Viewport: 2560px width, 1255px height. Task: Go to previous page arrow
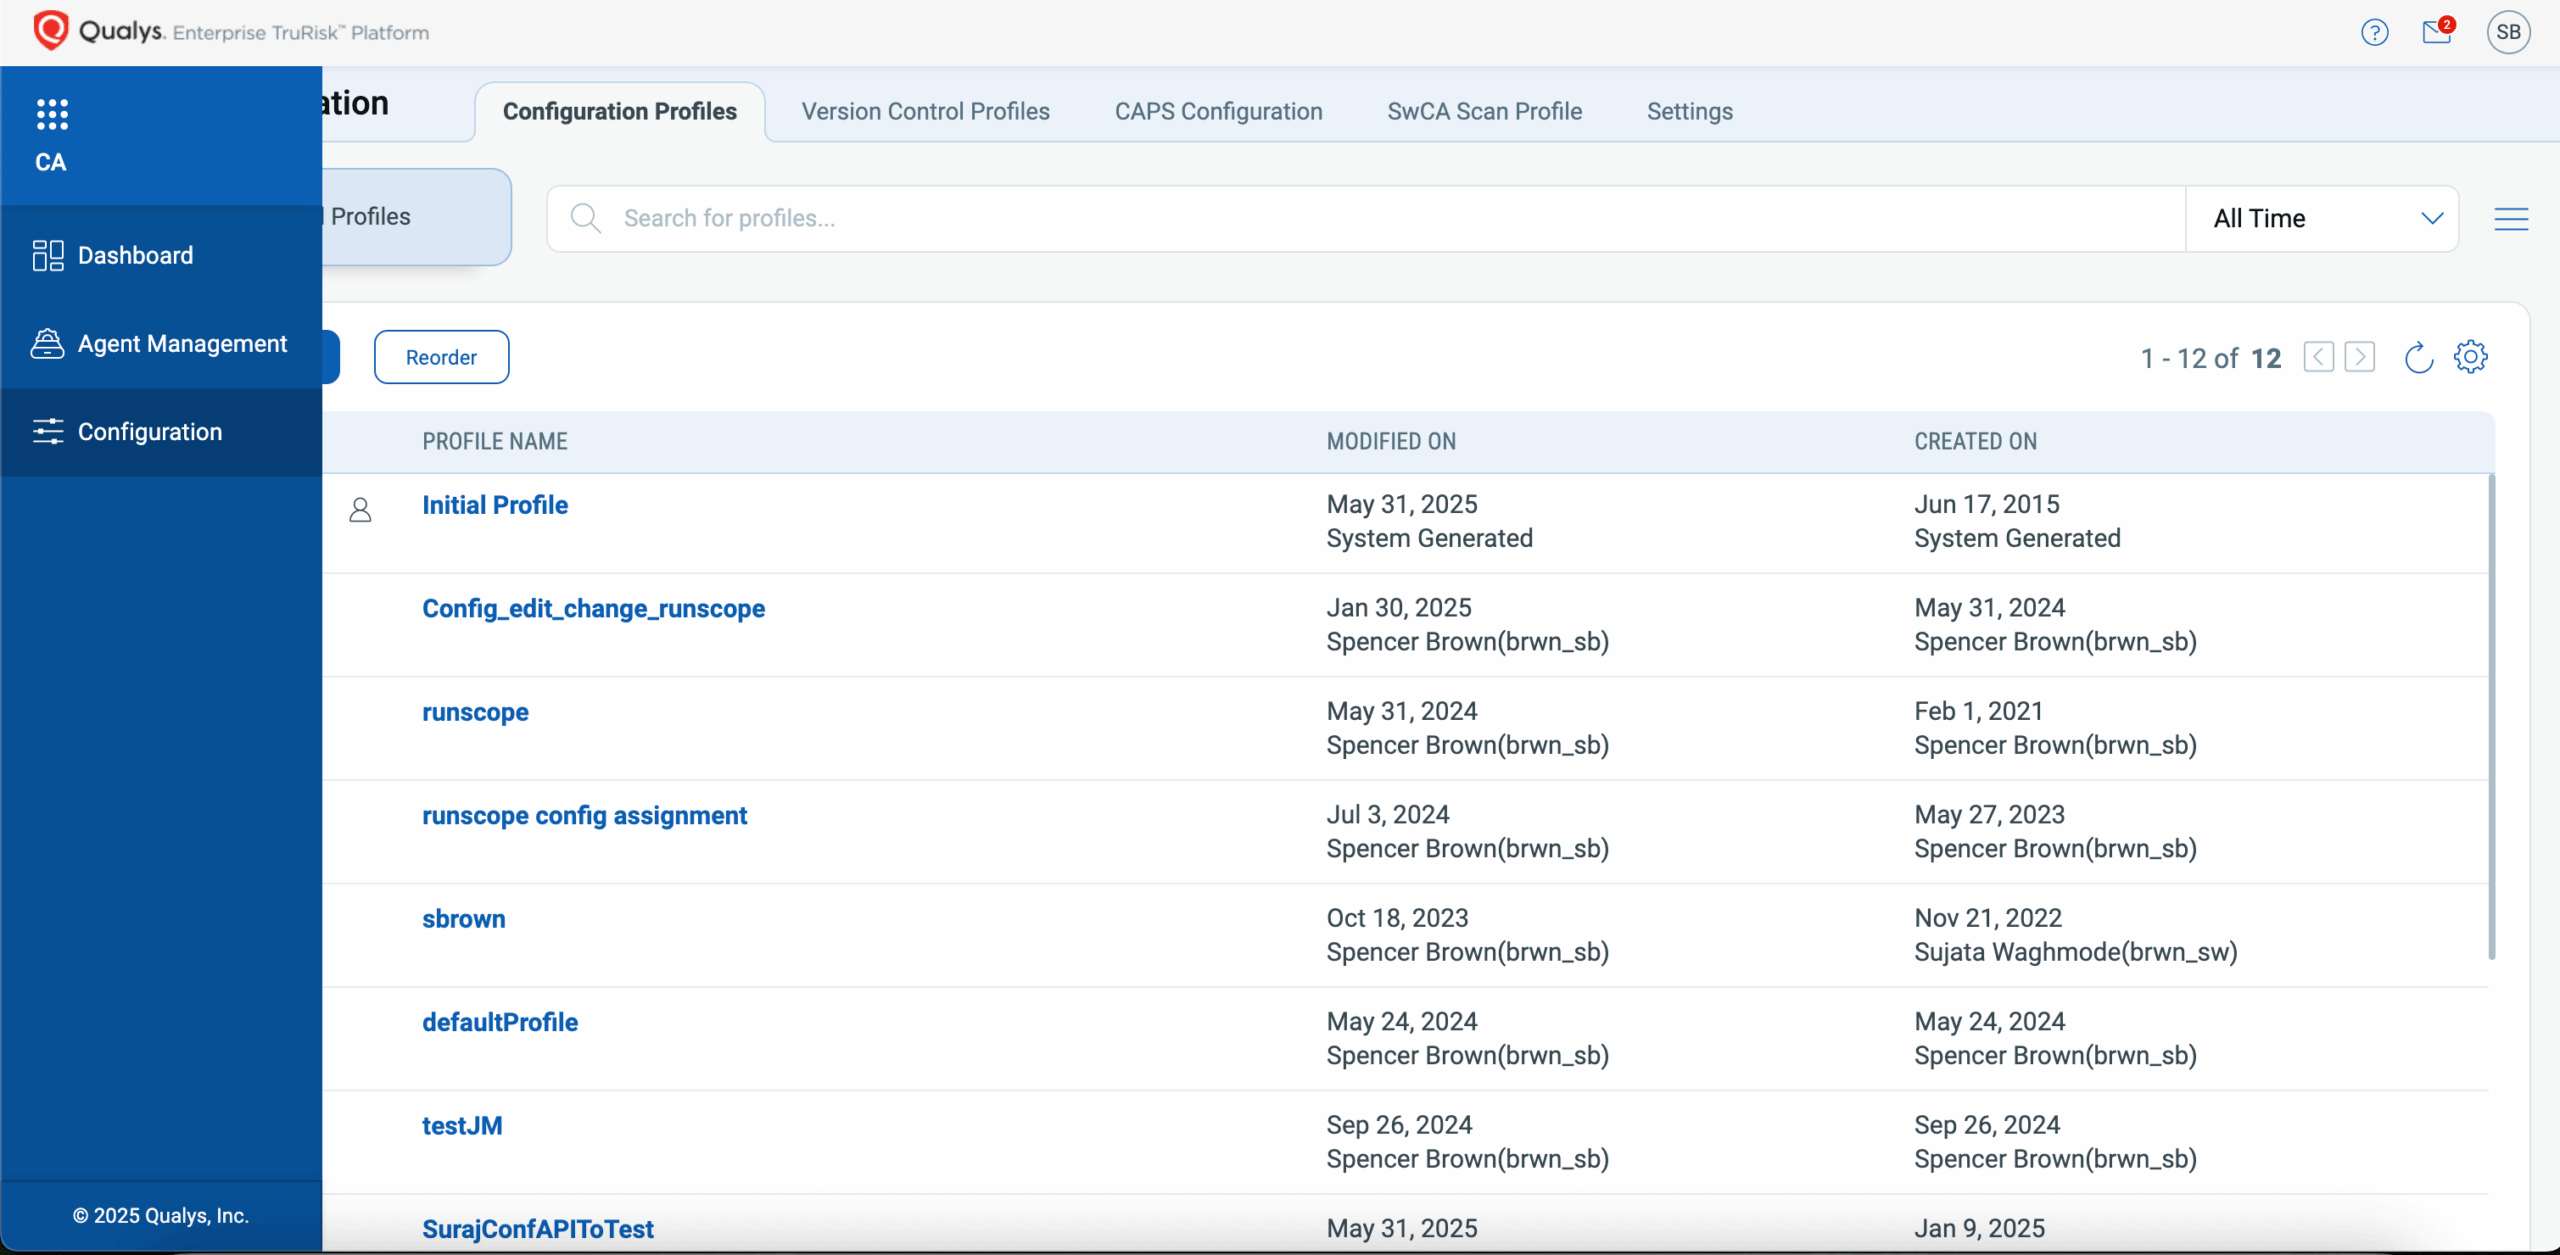(2318, 357)
